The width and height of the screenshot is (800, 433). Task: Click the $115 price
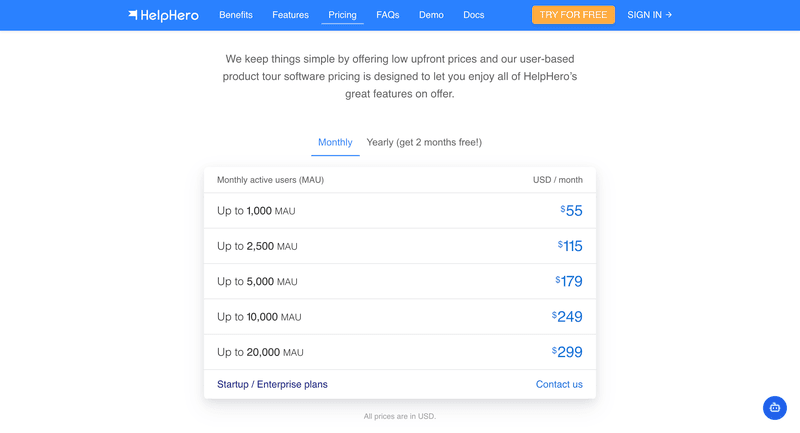pyautogui.click(x=571, y=246)
